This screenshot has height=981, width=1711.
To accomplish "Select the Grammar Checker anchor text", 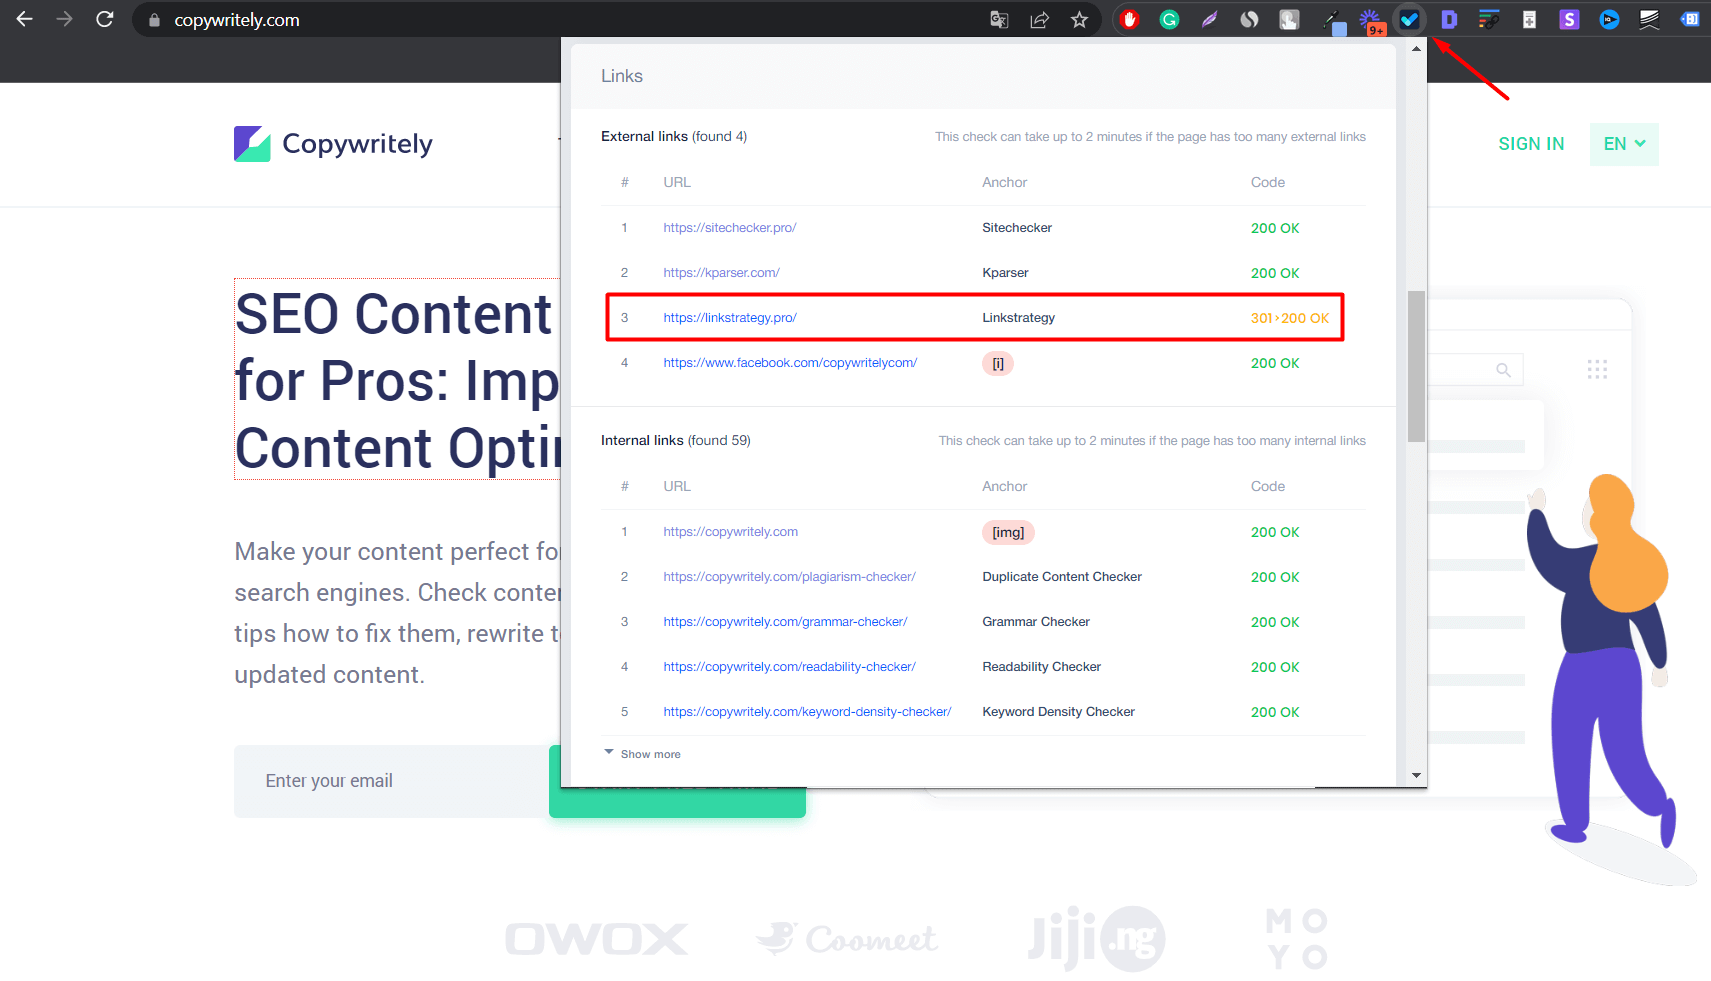I will pyautogui.click(x=1036, y=622).
